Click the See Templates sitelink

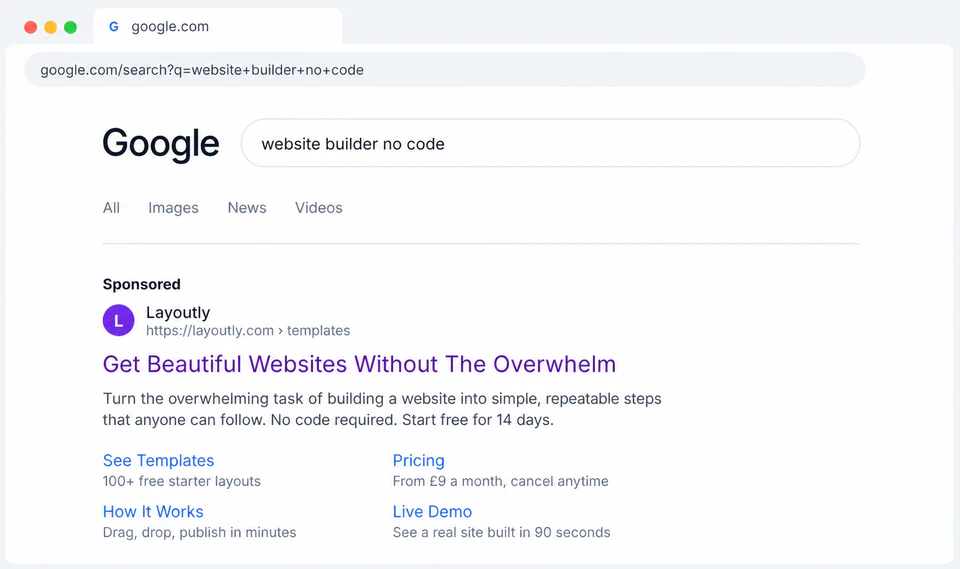159,461
